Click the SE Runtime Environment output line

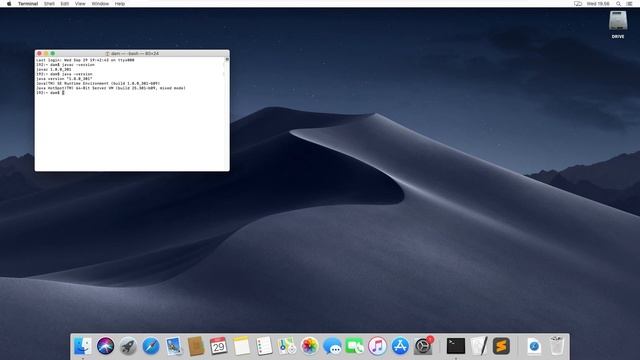(x=98, y=83)
